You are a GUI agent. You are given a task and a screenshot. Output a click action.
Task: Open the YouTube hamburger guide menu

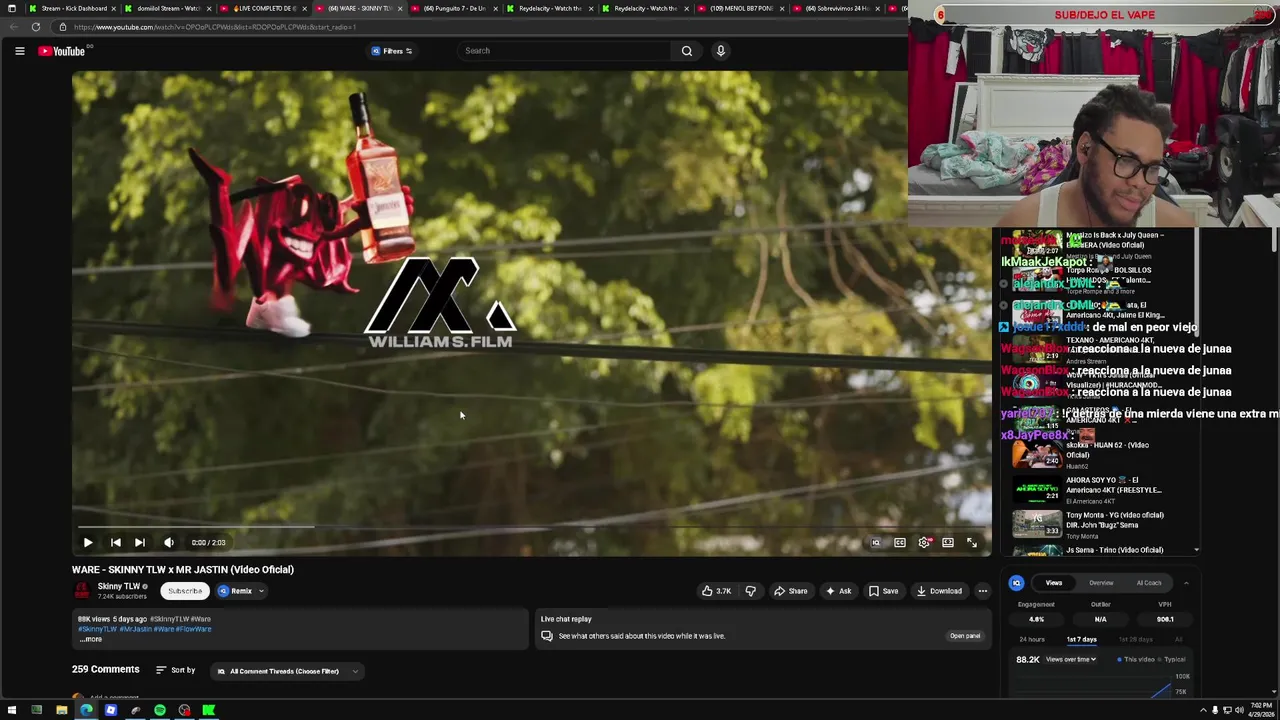(x=19, y=51)
